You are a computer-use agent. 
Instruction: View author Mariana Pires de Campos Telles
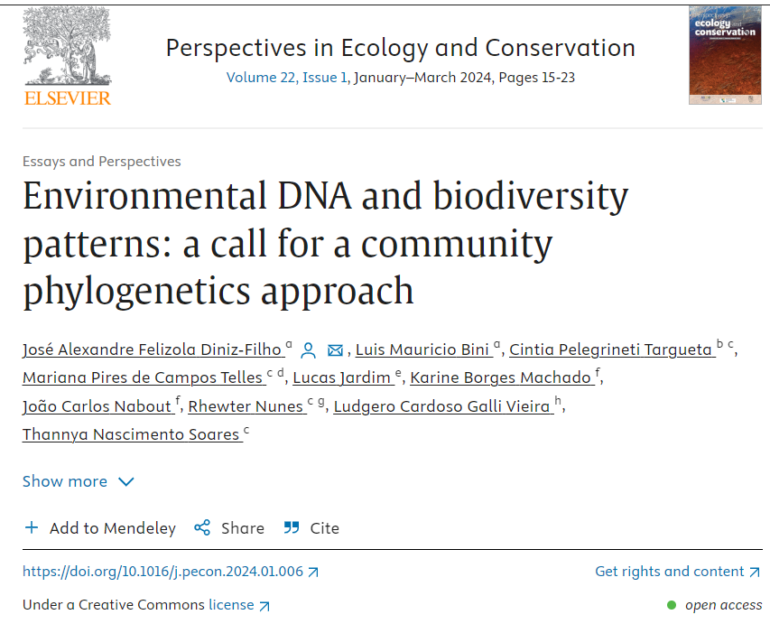(142, 378)
